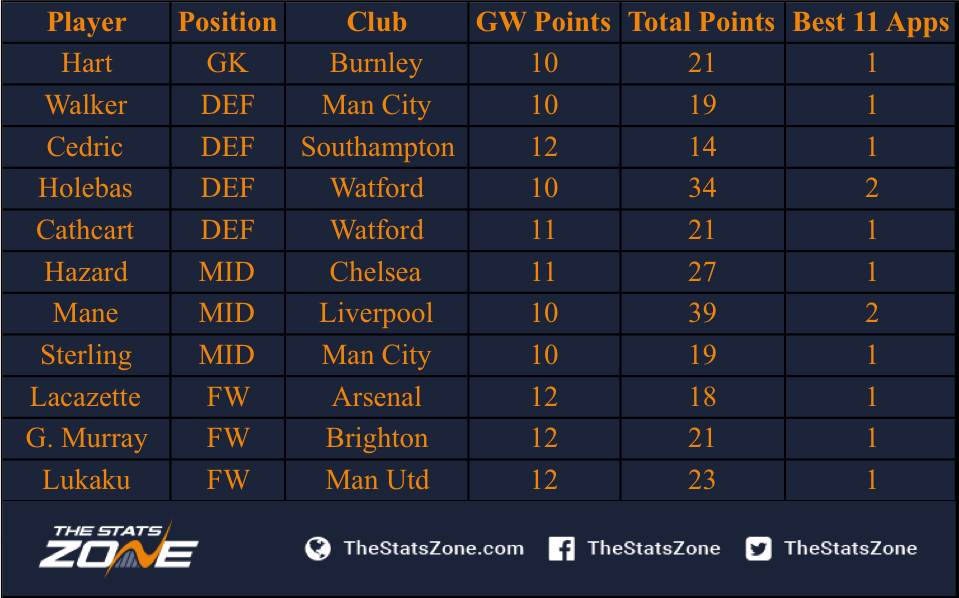Select the Man Utd club cell
This screenshot has width=959, height=598.
point(377,480)
